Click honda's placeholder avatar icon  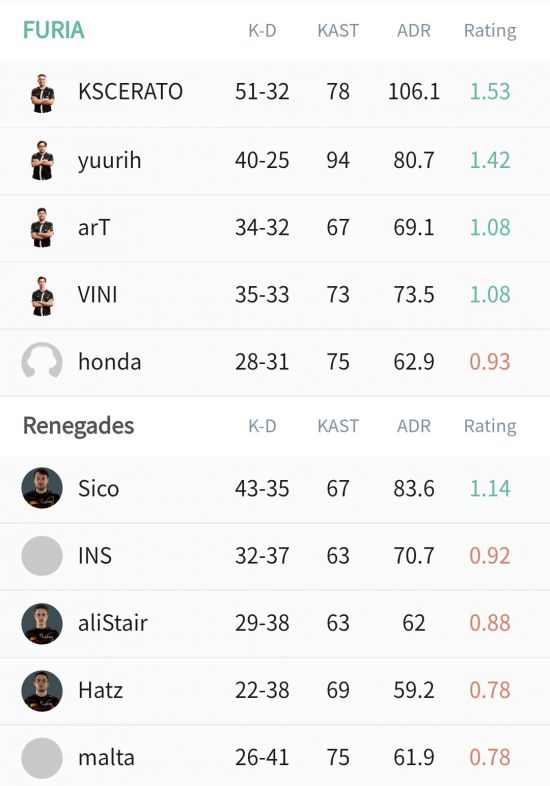[x=42, y=361]
